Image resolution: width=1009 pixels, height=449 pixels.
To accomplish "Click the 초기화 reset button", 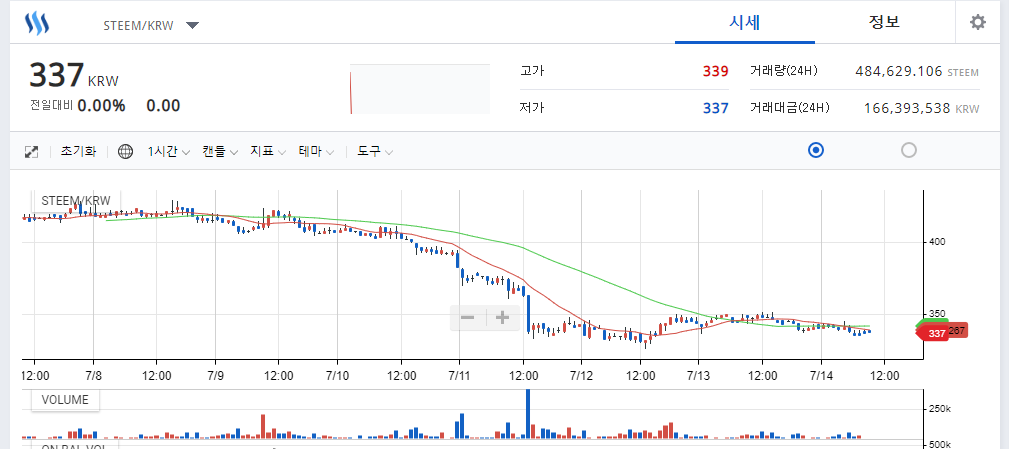I will click(79, 152).
